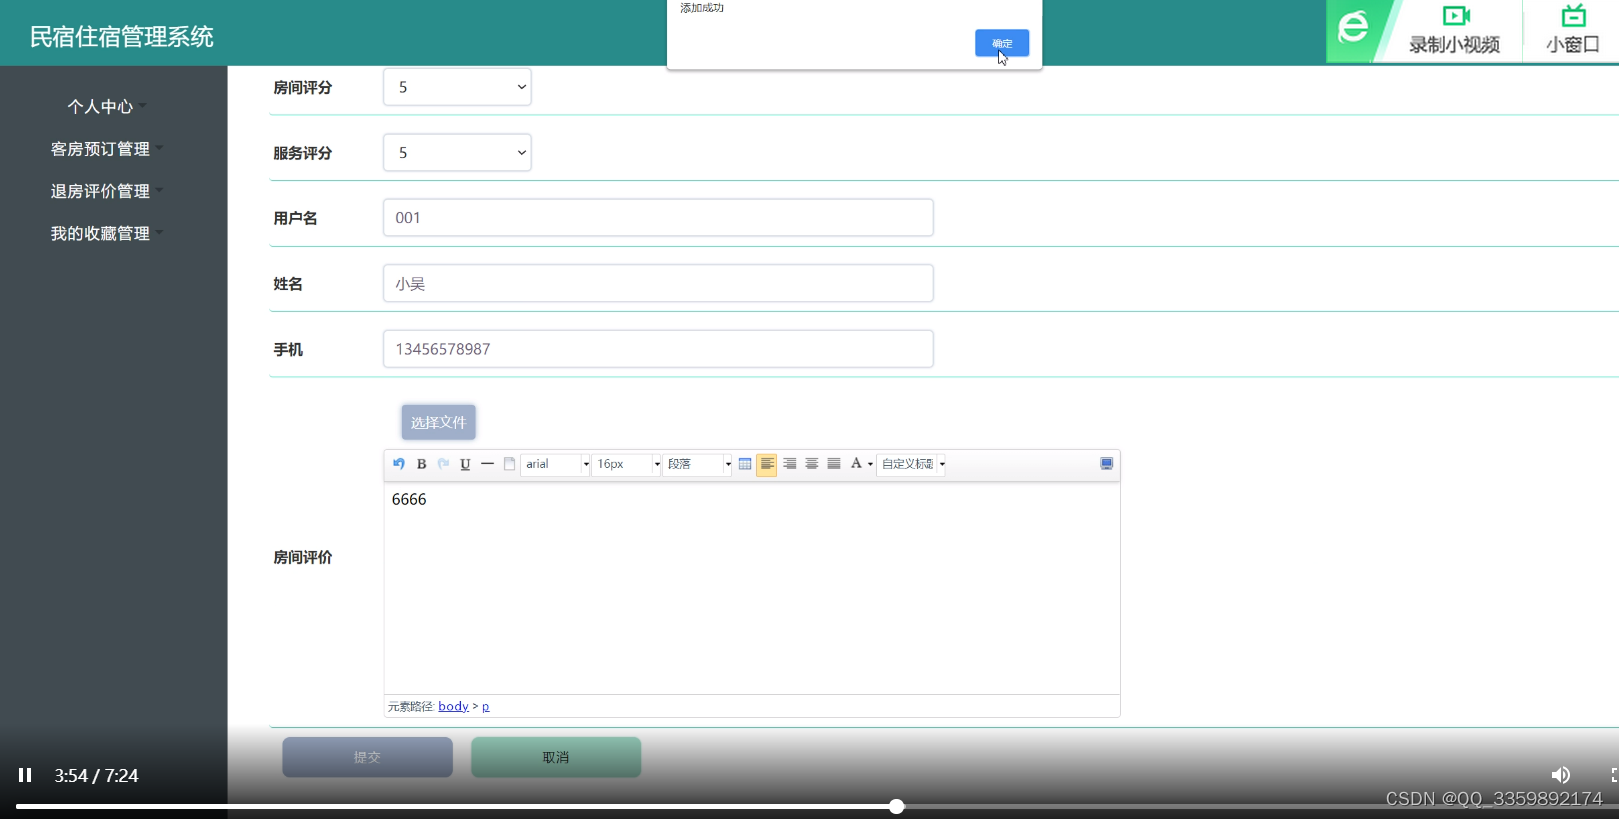Click the insert table icon
1619x819 pixels.
click(x=745, y=464)
